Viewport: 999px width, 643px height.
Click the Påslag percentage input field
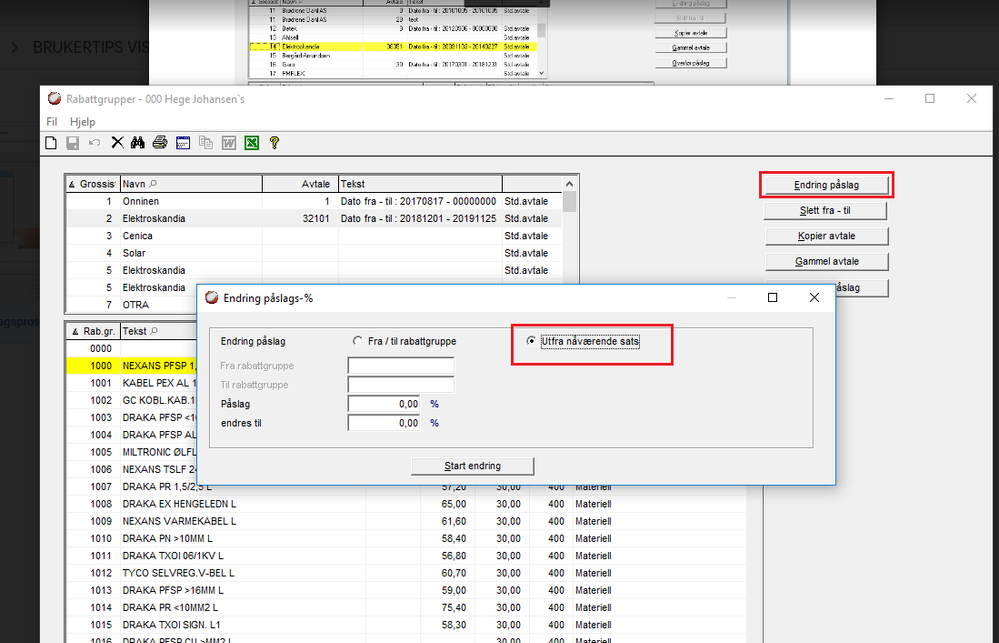(384, 404)
